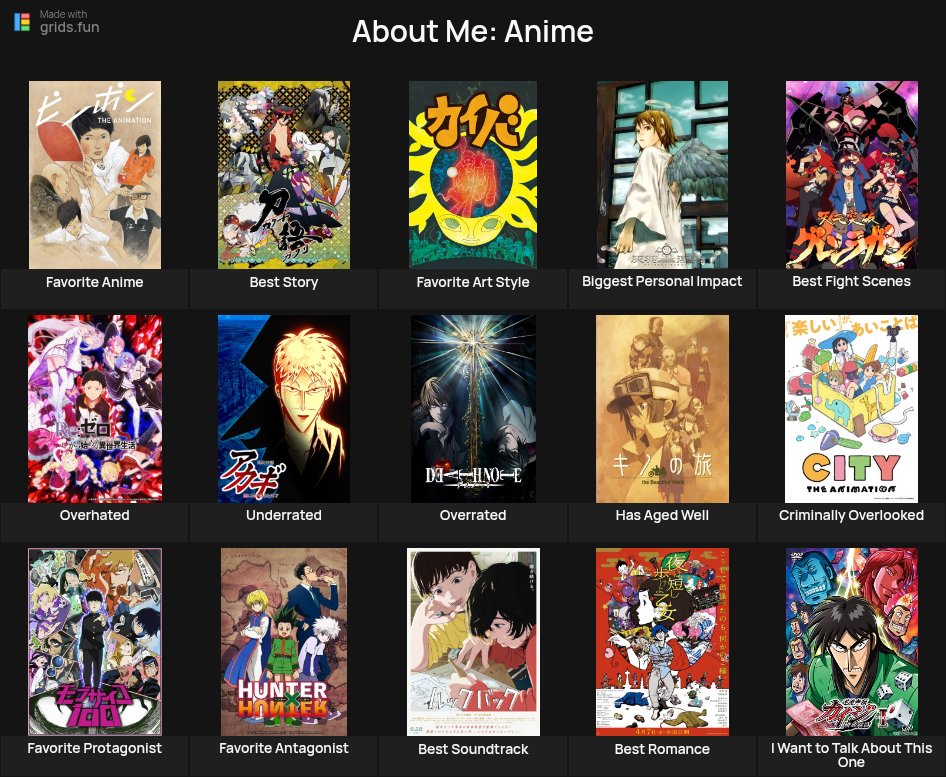Select the Night Is Short red poster
This screenshot has width=946, height=777.
[x=662, y=642]
